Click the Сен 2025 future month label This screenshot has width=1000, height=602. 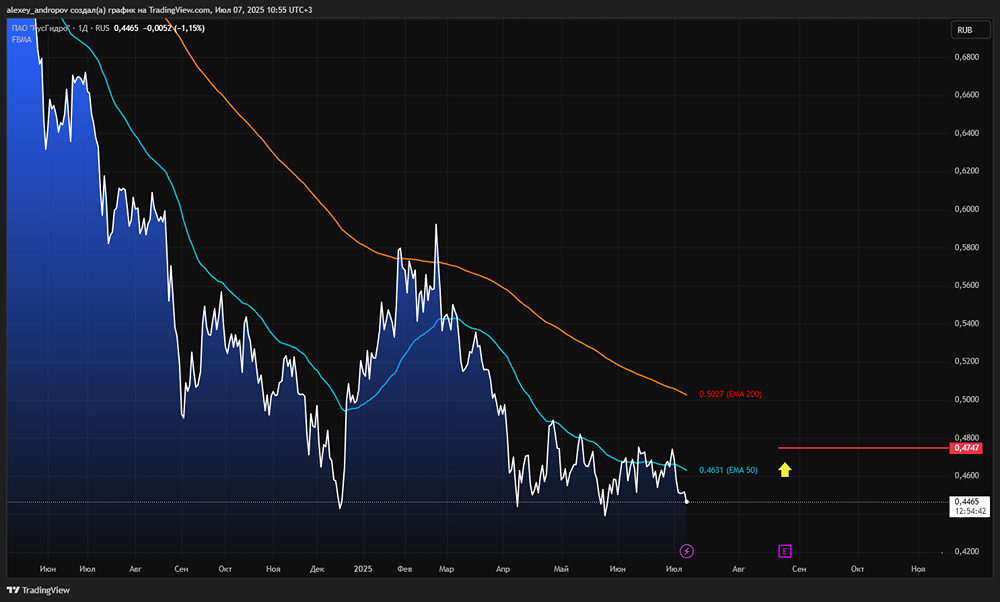click(798, 569)
